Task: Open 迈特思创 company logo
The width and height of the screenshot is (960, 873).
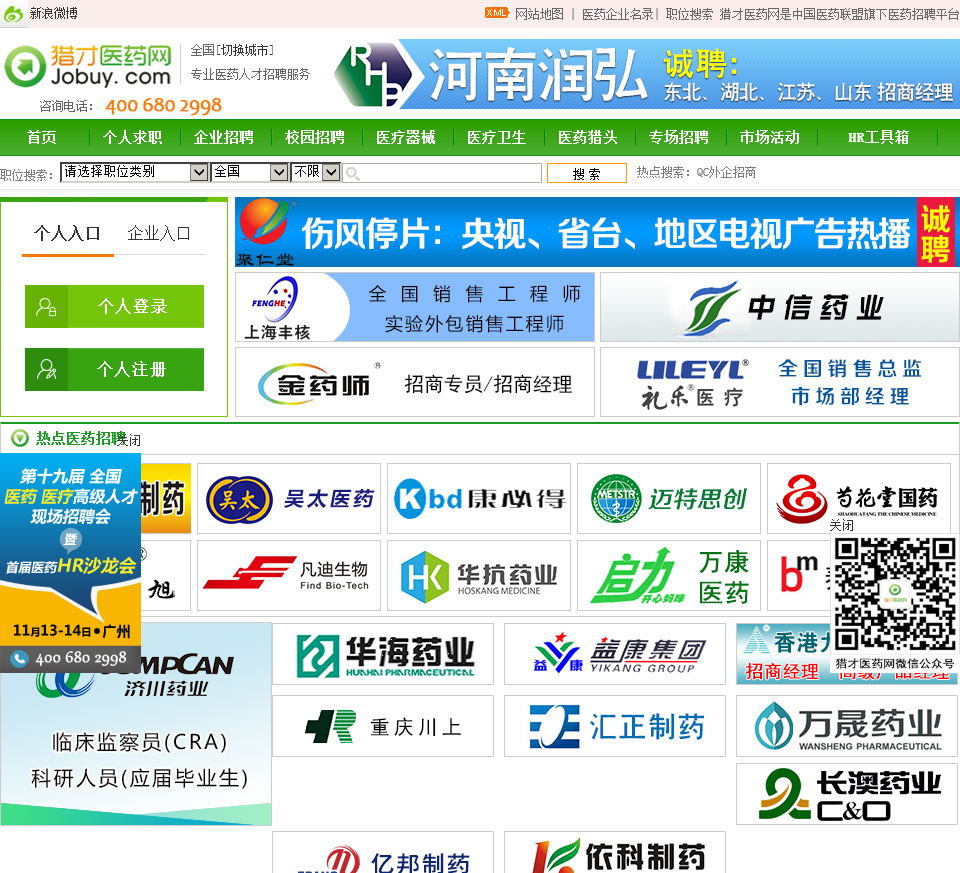Action: pos(669,499)
